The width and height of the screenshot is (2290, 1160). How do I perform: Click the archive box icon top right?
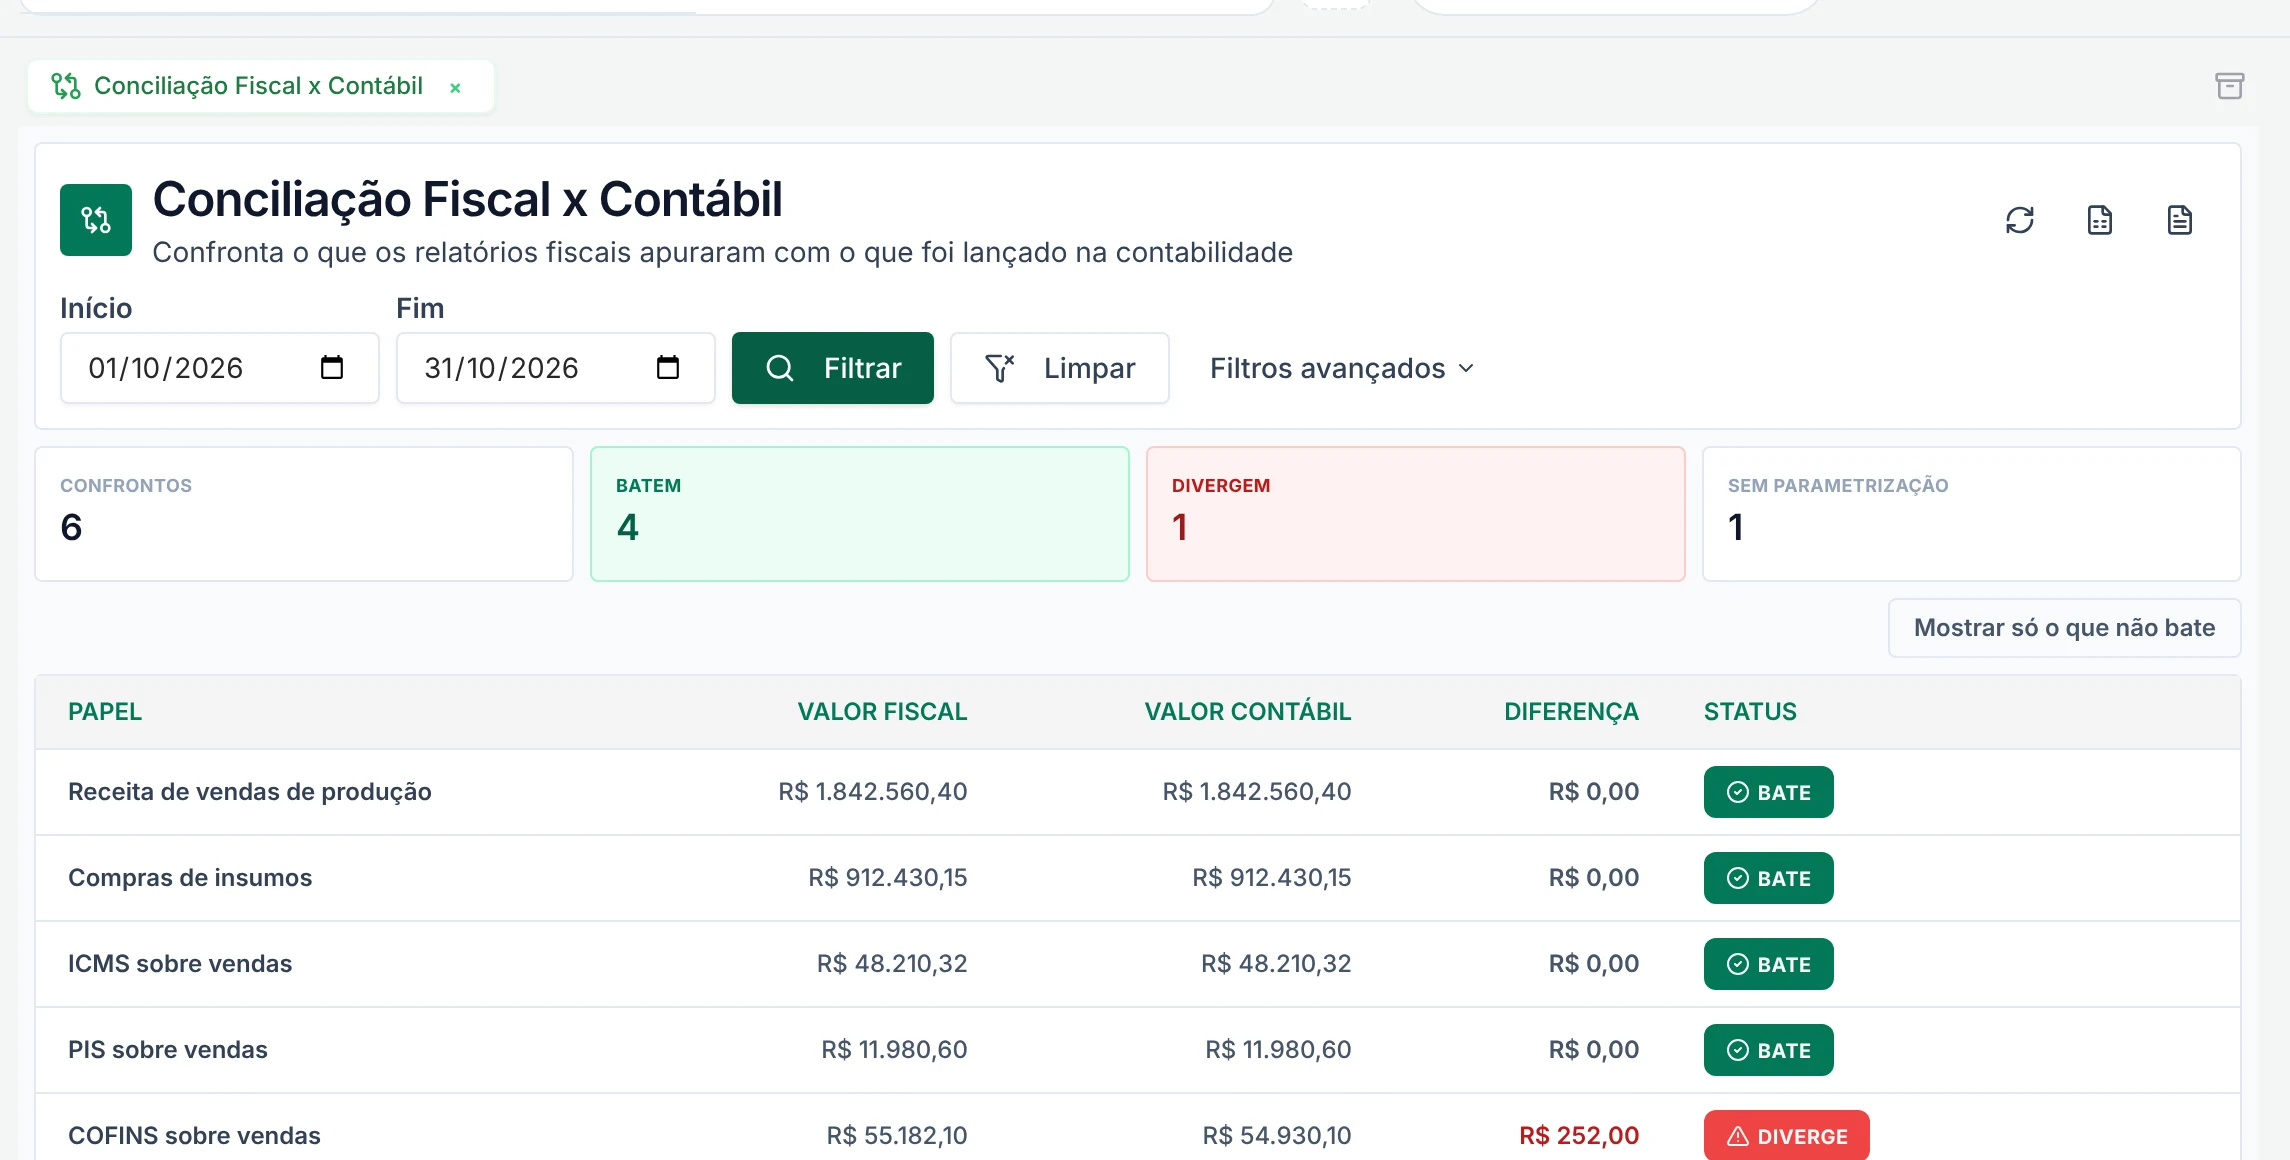pos(2230,86)
